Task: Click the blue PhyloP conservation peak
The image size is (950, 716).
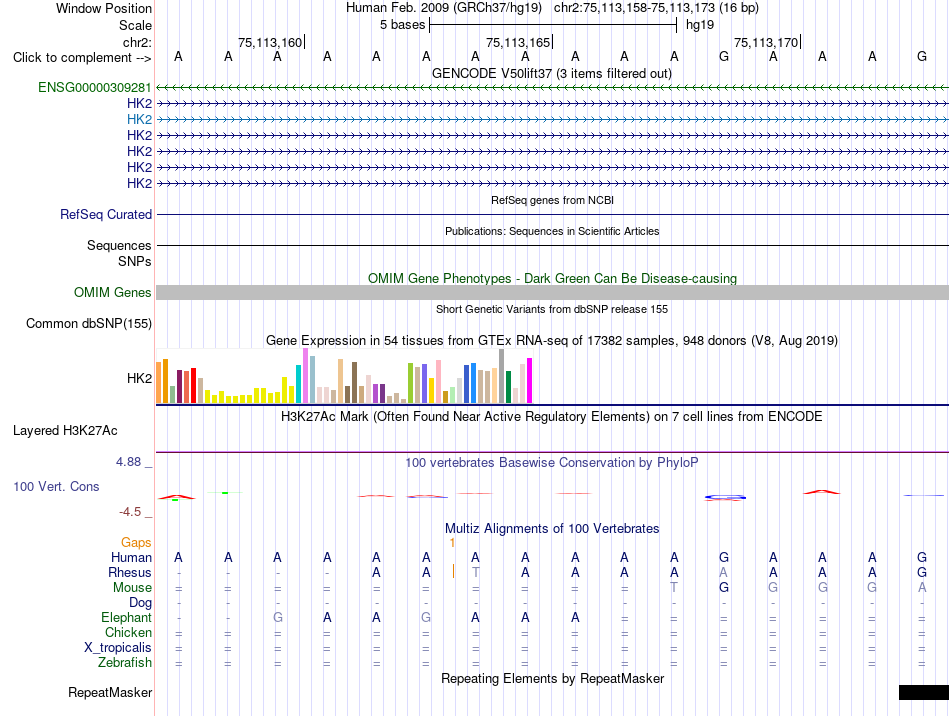Action: click(x=725, y=497)
